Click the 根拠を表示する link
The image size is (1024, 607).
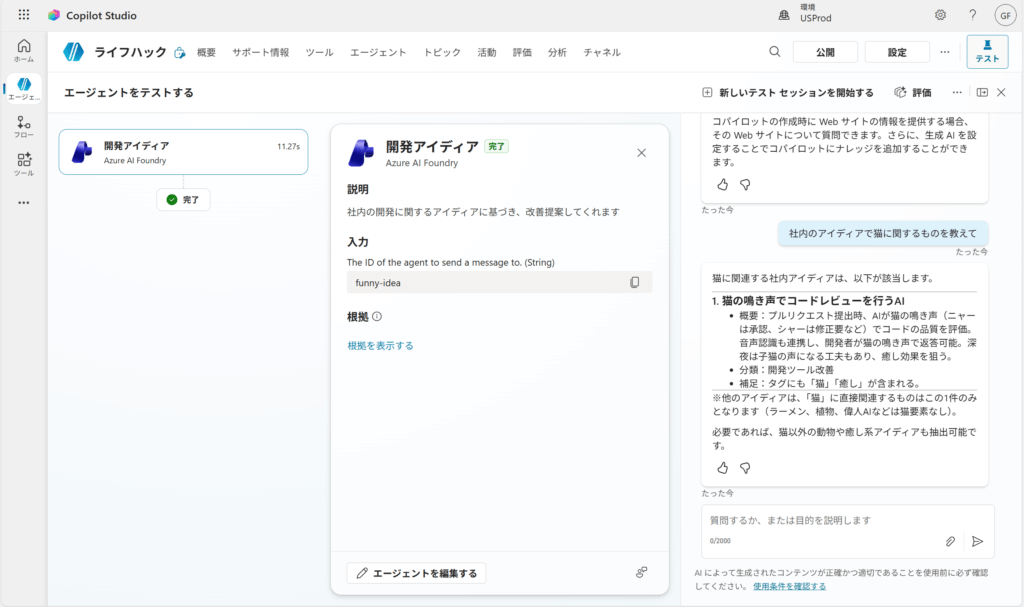[380, 346]
